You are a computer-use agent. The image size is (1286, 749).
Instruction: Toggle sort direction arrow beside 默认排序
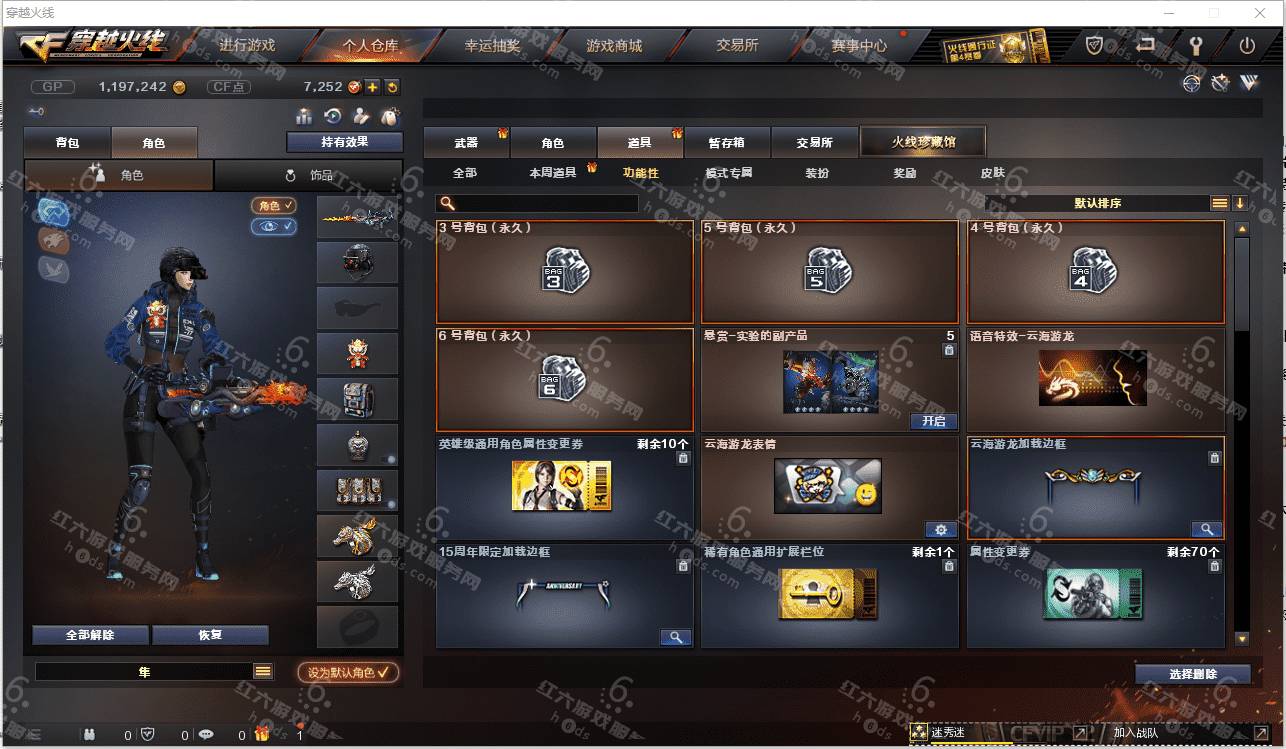pyautogui.click(x=1240, y=203)
